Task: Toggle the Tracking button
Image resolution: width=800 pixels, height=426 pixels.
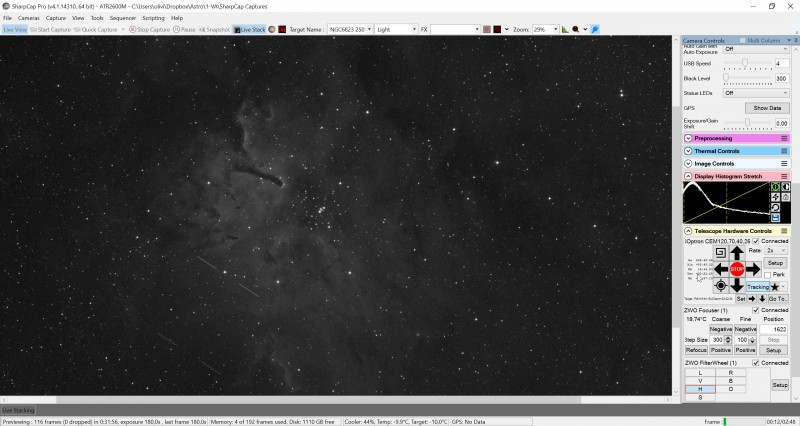Action: (x=758, y=287)
